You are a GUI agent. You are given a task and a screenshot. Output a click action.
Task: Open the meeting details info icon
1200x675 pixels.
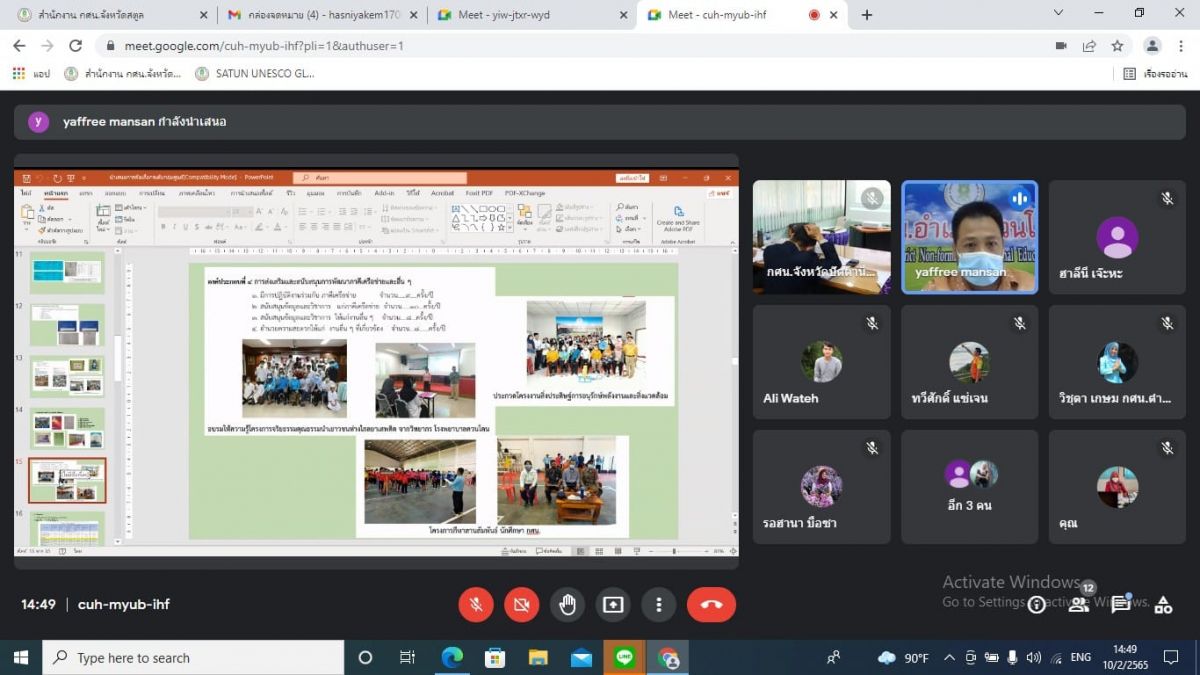coord(1037,604)
